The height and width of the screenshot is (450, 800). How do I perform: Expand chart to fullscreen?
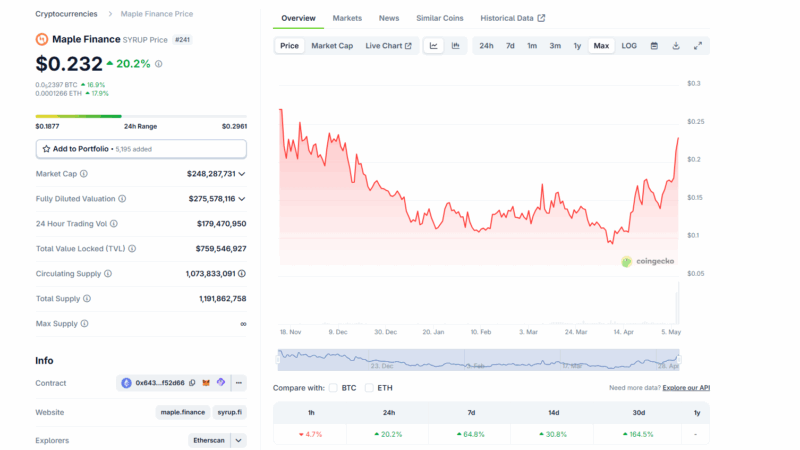pyautogui.click(x=698, y=45)
